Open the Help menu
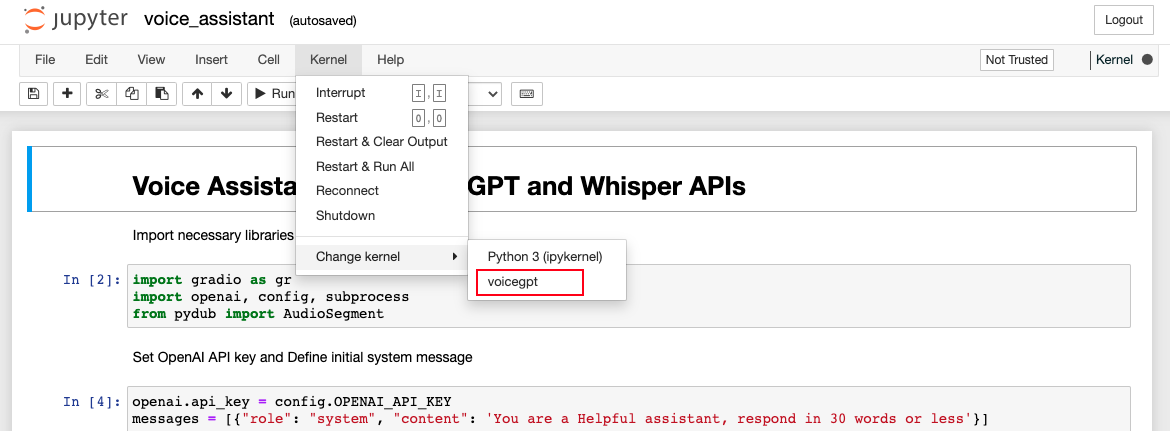This screenshot has height=431, width=1170. (x=390, y=60)
